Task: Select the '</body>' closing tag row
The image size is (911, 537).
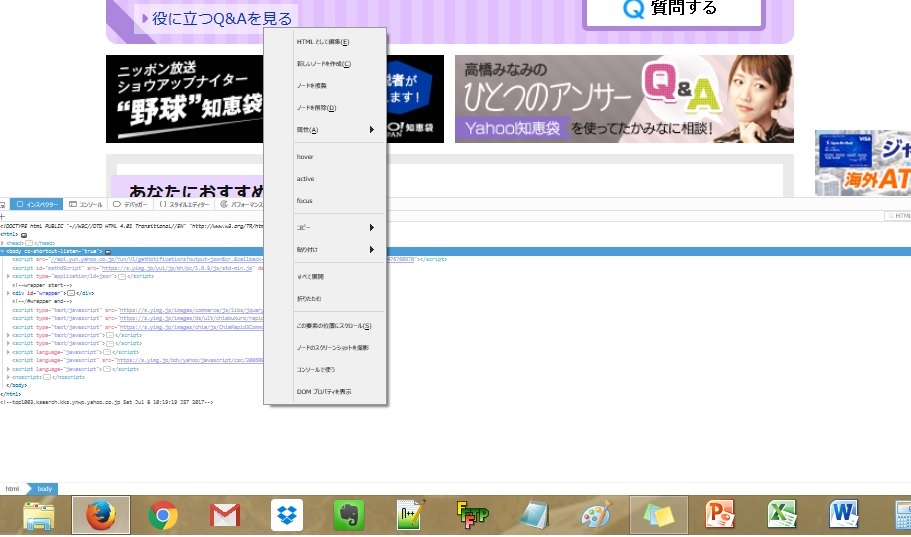Action: click(16, 386)
